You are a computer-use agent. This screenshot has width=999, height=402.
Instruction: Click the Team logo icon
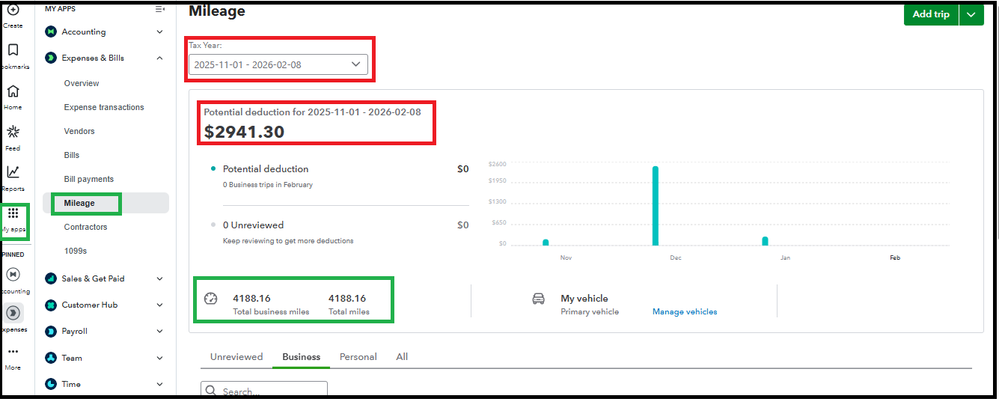(50, 358)
